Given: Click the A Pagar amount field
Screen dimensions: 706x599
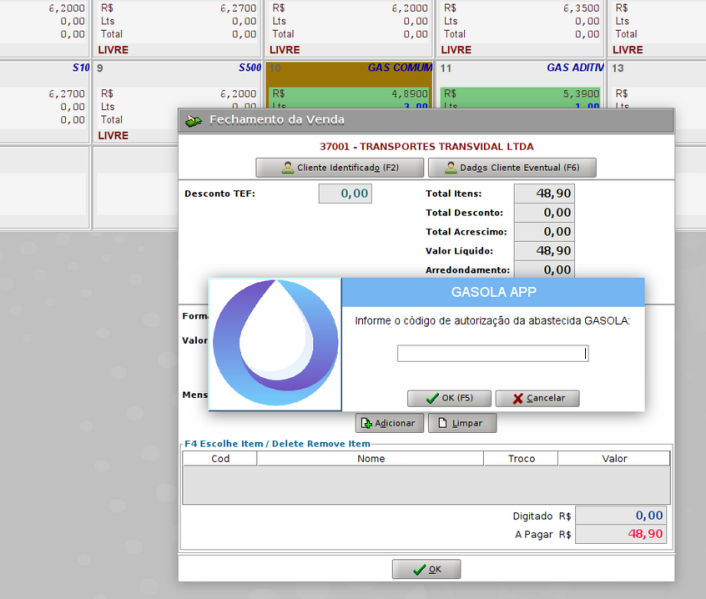Looking at the screenshot, I should click(x=623, y=534).
